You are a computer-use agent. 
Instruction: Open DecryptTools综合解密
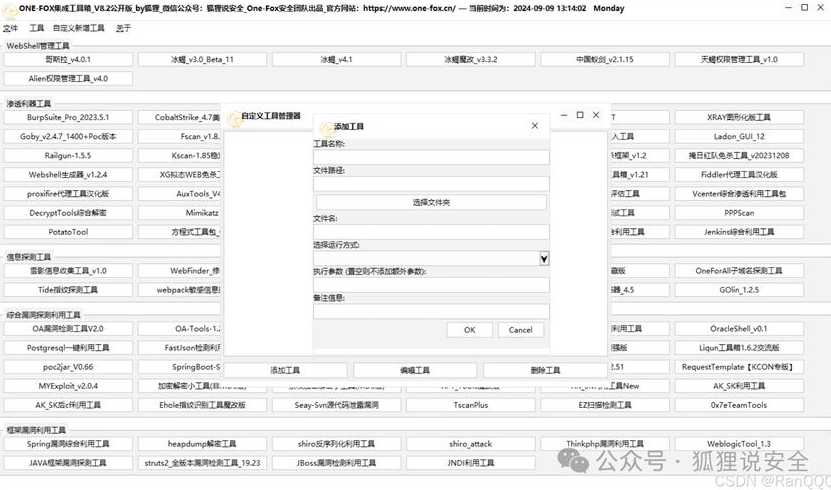[x=68, y=212]
